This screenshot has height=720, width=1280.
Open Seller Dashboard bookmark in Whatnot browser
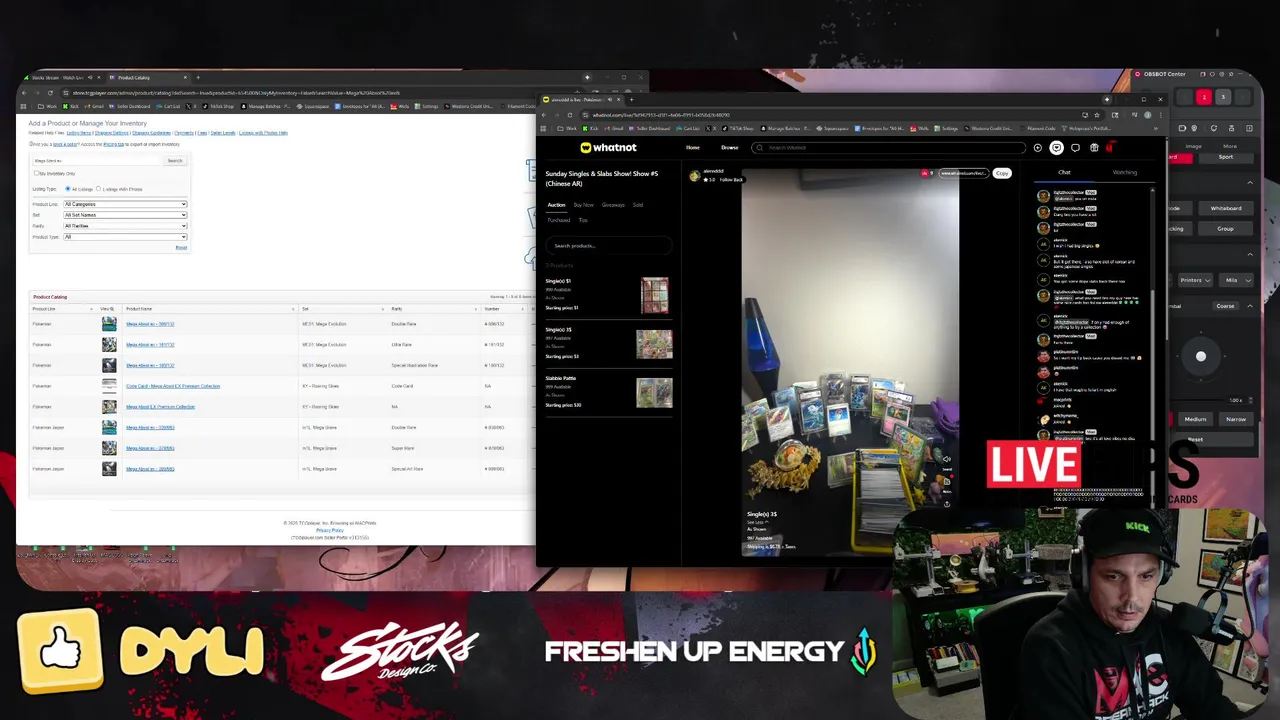[652, 128]
